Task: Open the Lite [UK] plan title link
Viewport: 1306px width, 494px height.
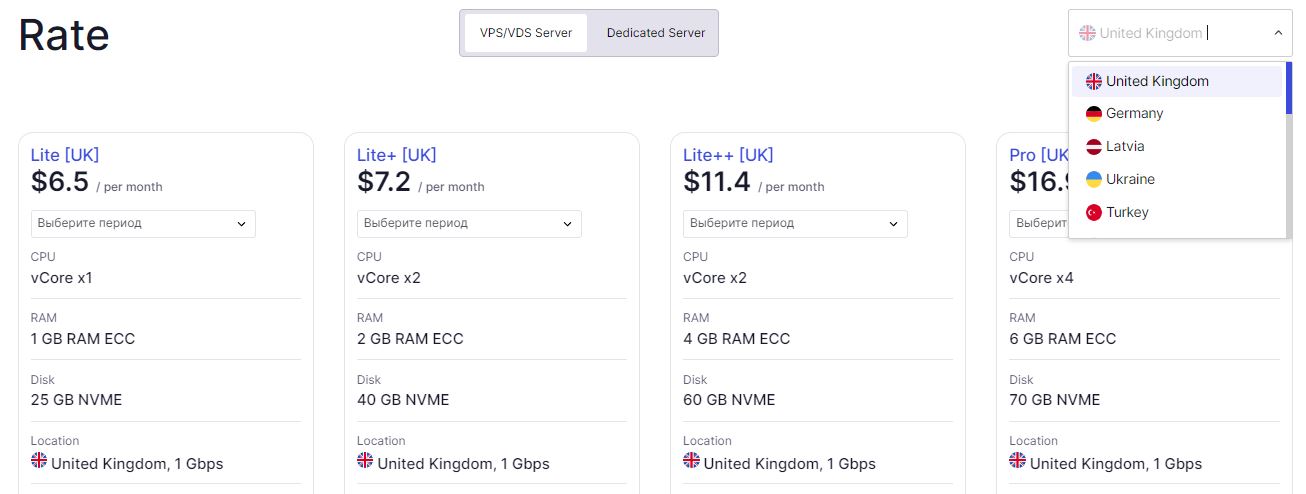Action: (x=65, y=155)
